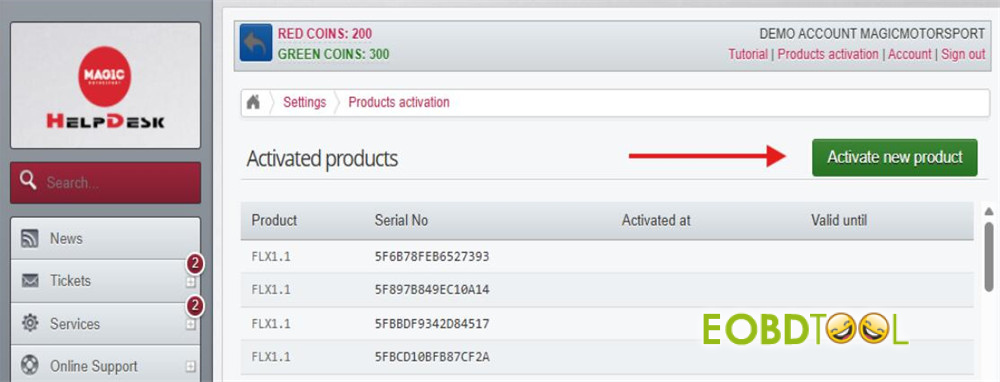The height and width of the screenshot is (382, 1000).
Task: Go to Settings breadcrumb
Action: point(304,102)
